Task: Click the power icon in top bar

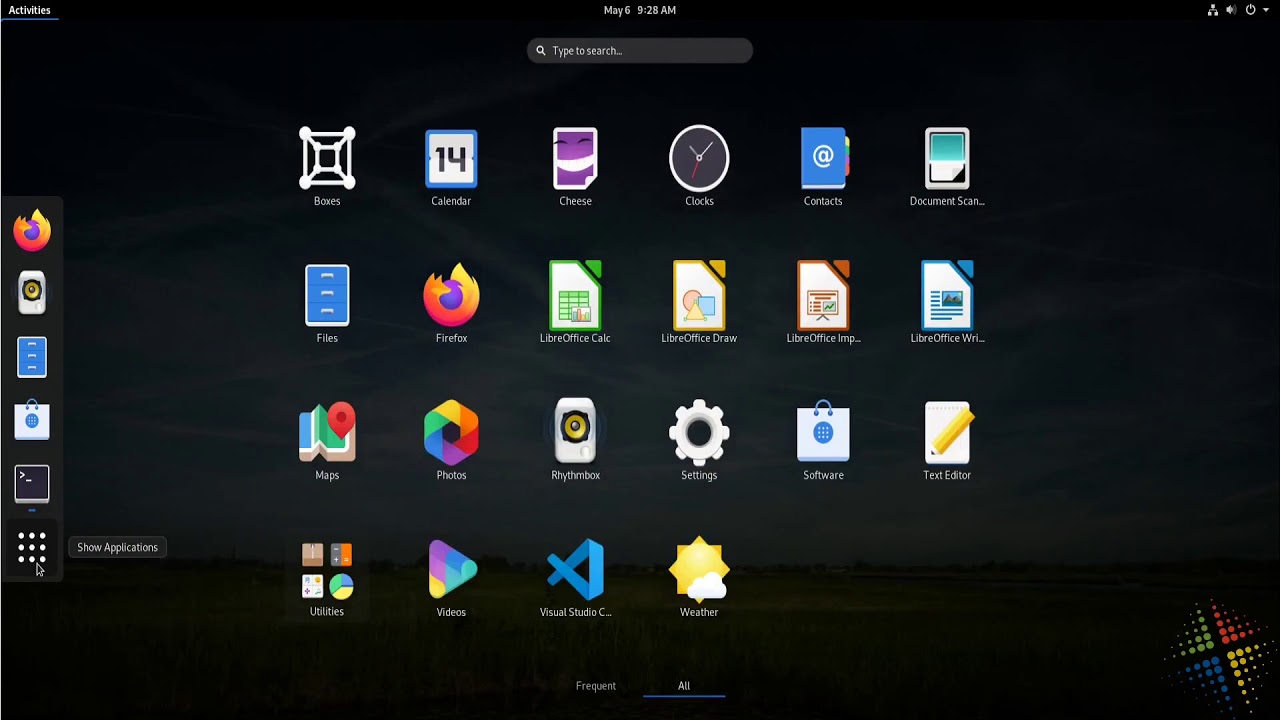Action: click(1250, 10)
